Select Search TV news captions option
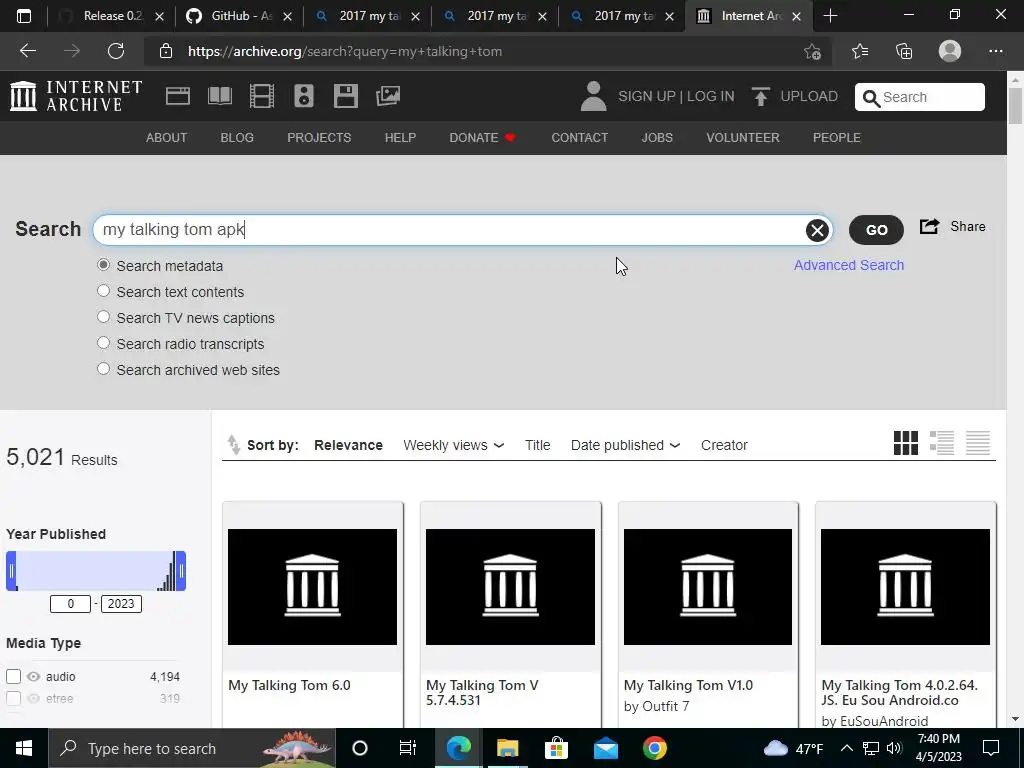Screen dimensions: 1024x768 tap(103, 317)
